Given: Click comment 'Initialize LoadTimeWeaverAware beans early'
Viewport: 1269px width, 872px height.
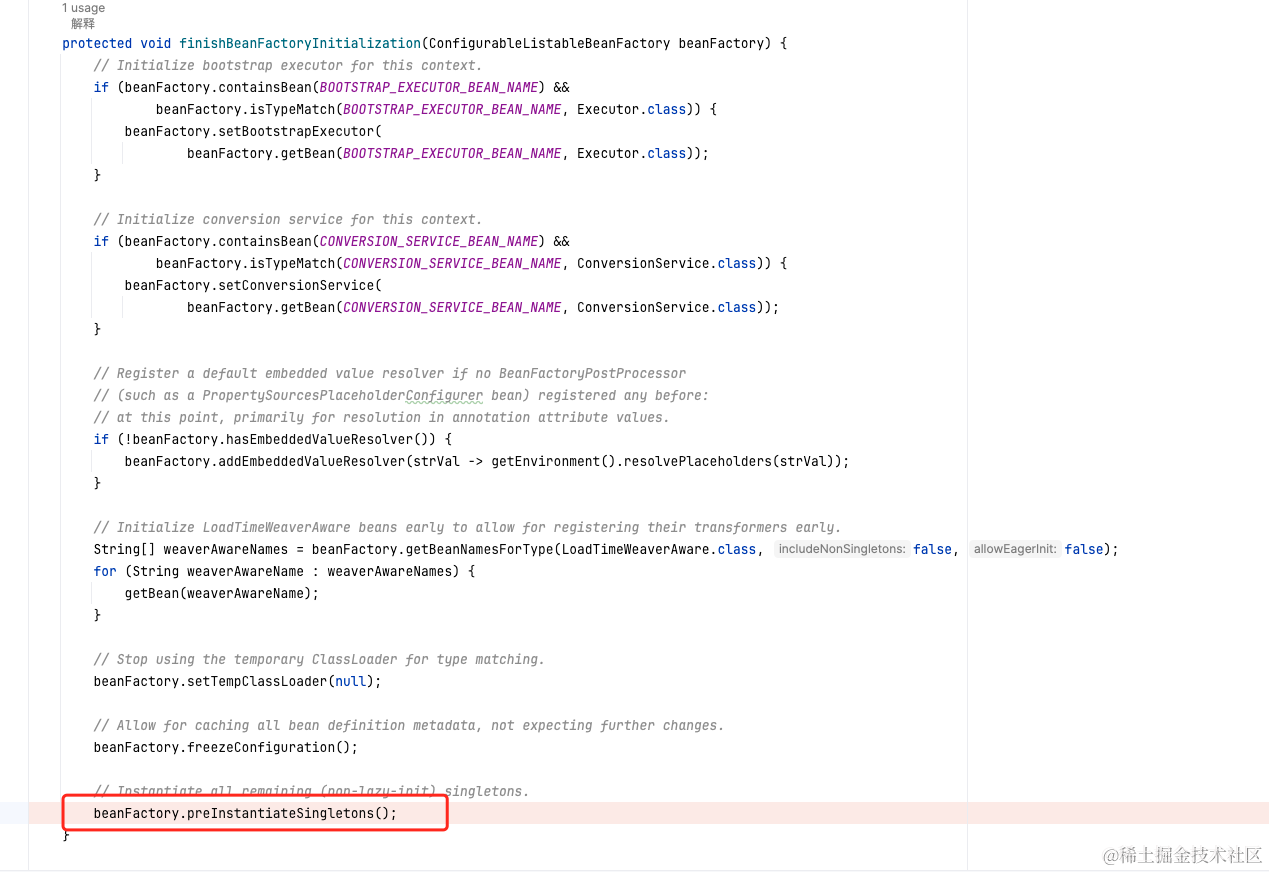Looking at the screenshot, I should 468,527.
